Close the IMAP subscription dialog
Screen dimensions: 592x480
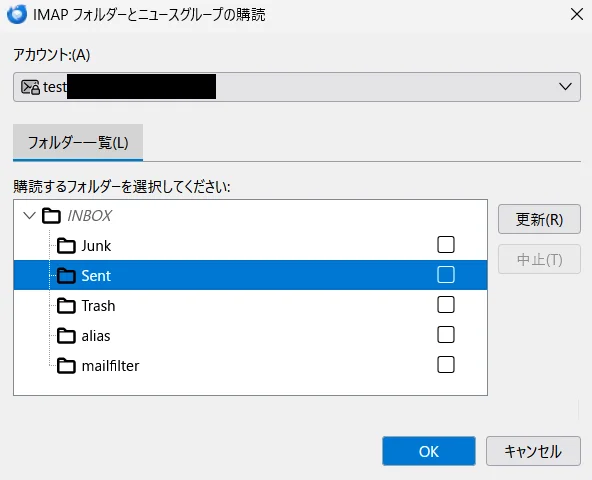coord(577,15)
